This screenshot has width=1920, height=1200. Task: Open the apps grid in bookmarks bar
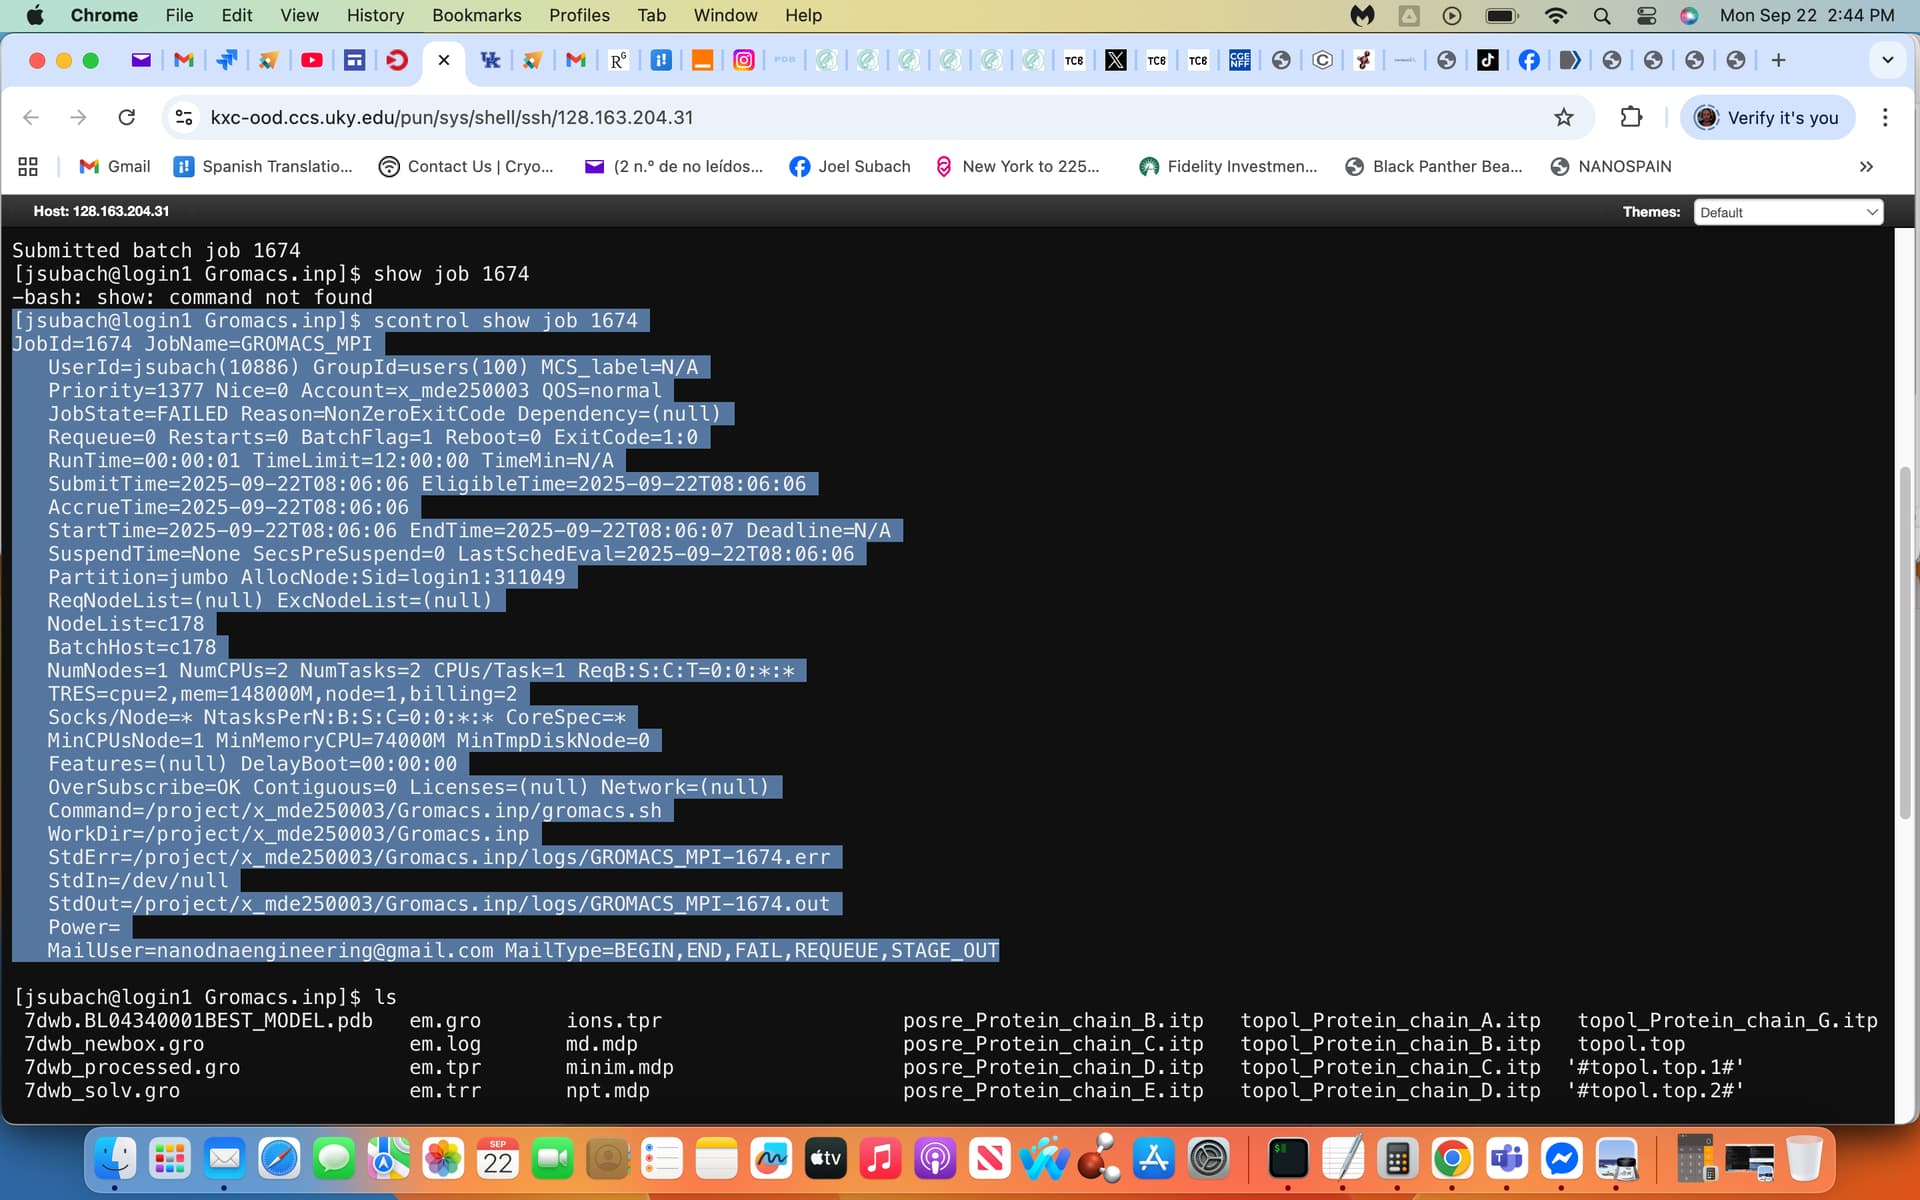pyautogui.click(x=28, y=166)
